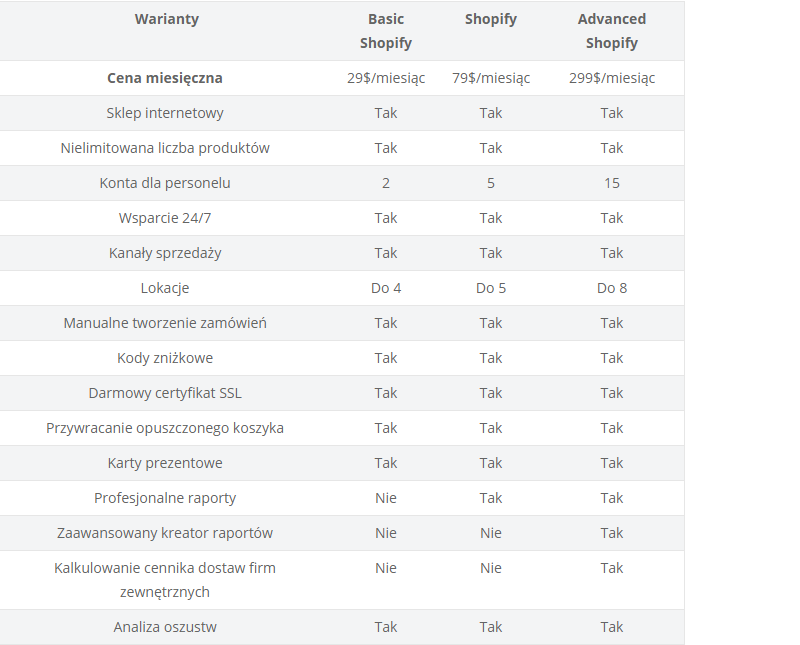Screen dimensions: 800x645
Task: Click the Cena miesięczna row label
Action: (x=165, y=78)
